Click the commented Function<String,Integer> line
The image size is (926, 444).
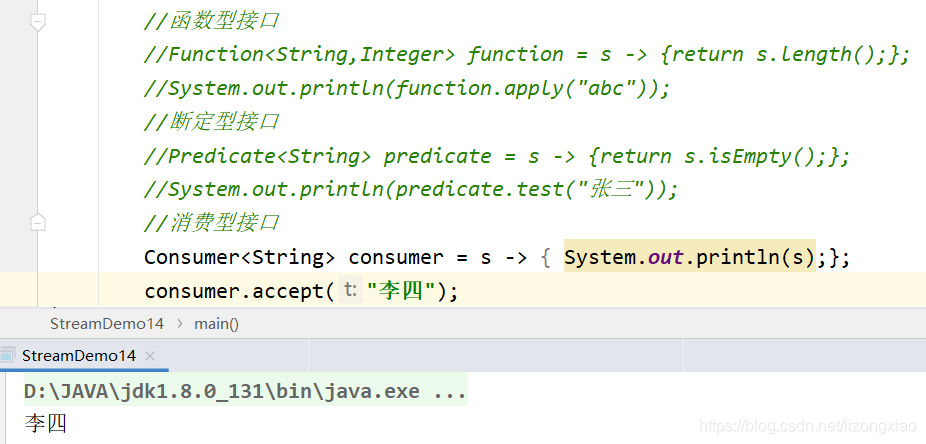[x=527, y=54]
